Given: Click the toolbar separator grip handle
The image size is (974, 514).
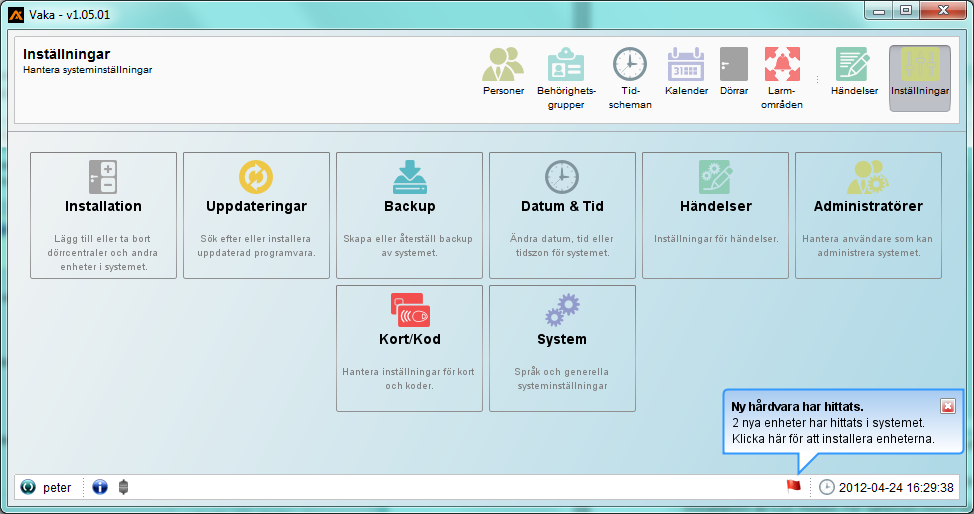Looking at the screenshot, I should tap(817, 79).
